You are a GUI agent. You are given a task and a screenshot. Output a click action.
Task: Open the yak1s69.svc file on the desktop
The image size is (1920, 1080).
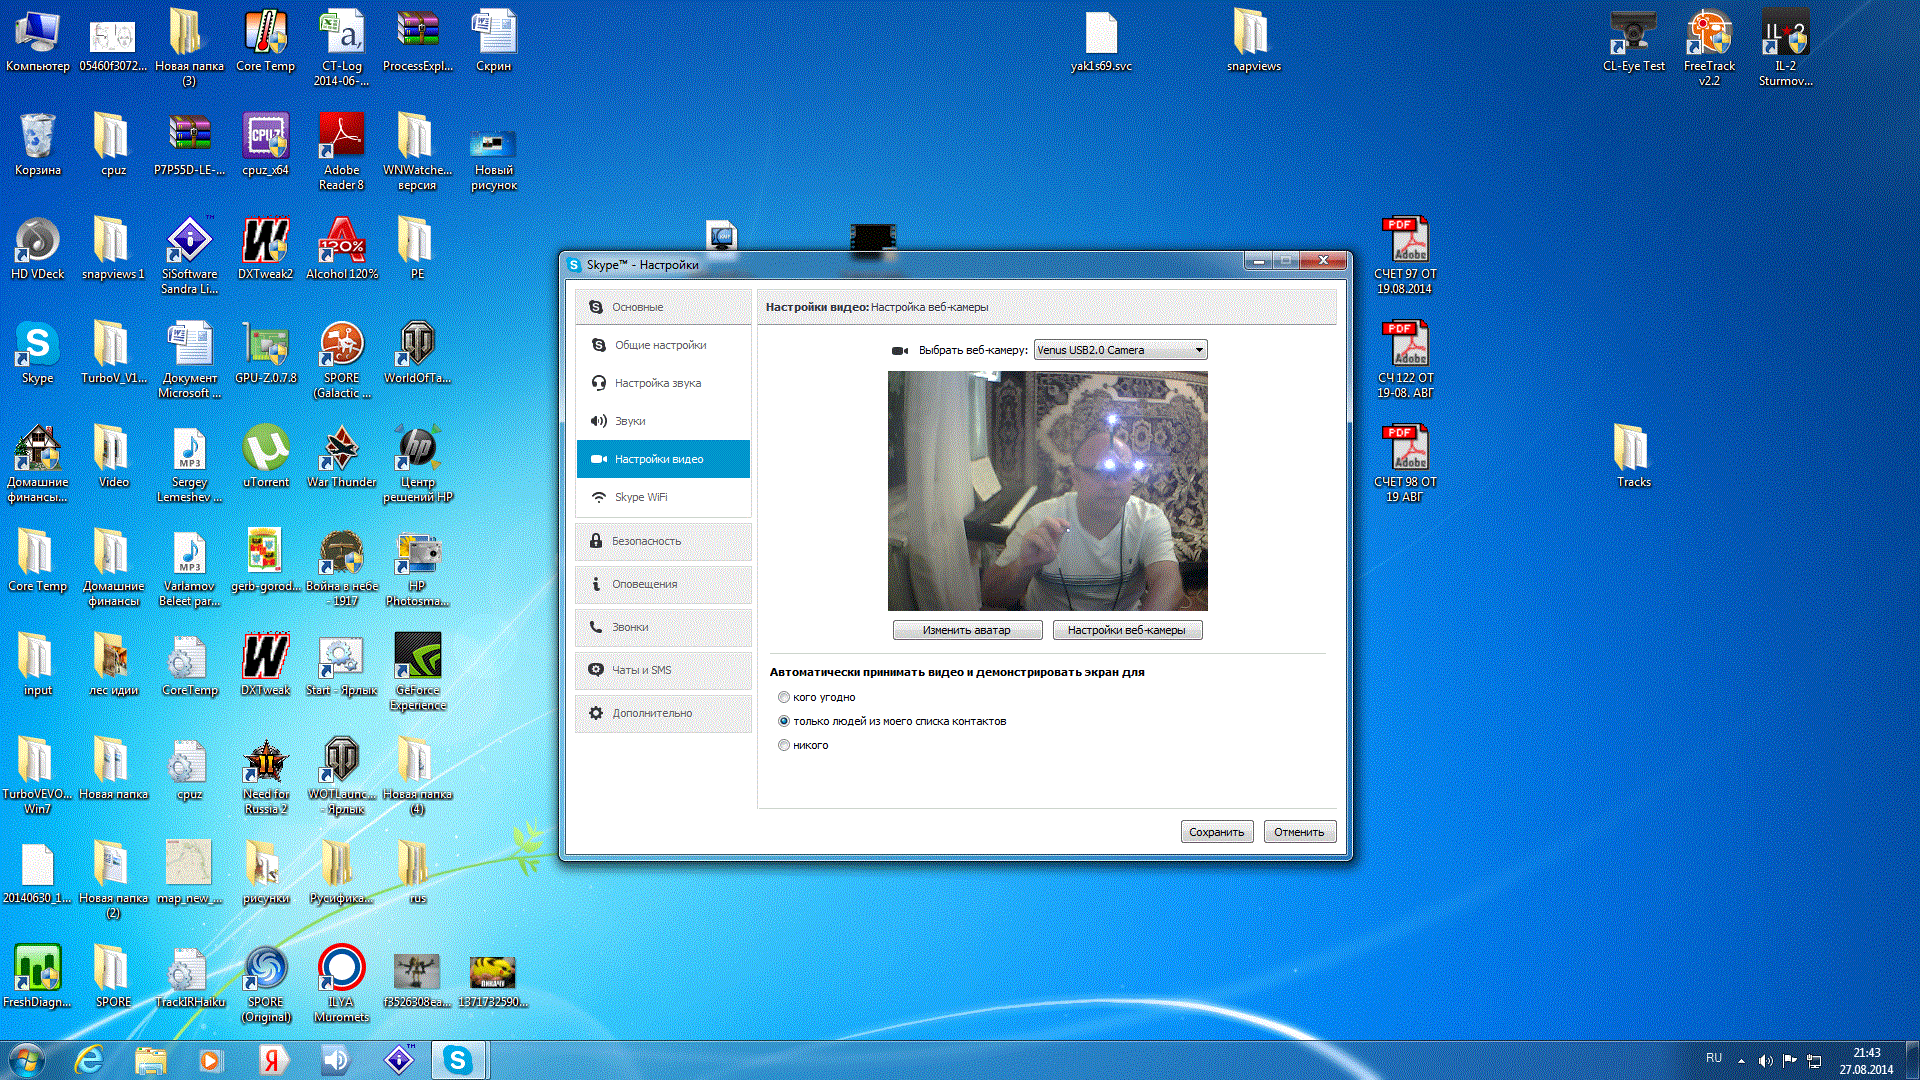click(x=1101, y=41)
